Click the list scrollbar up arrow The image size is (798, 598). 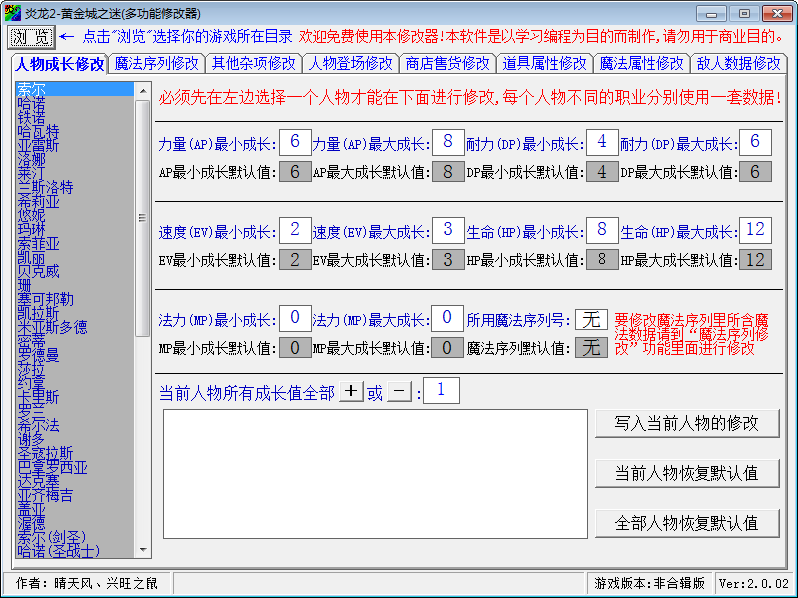click(x=143, y=91)
